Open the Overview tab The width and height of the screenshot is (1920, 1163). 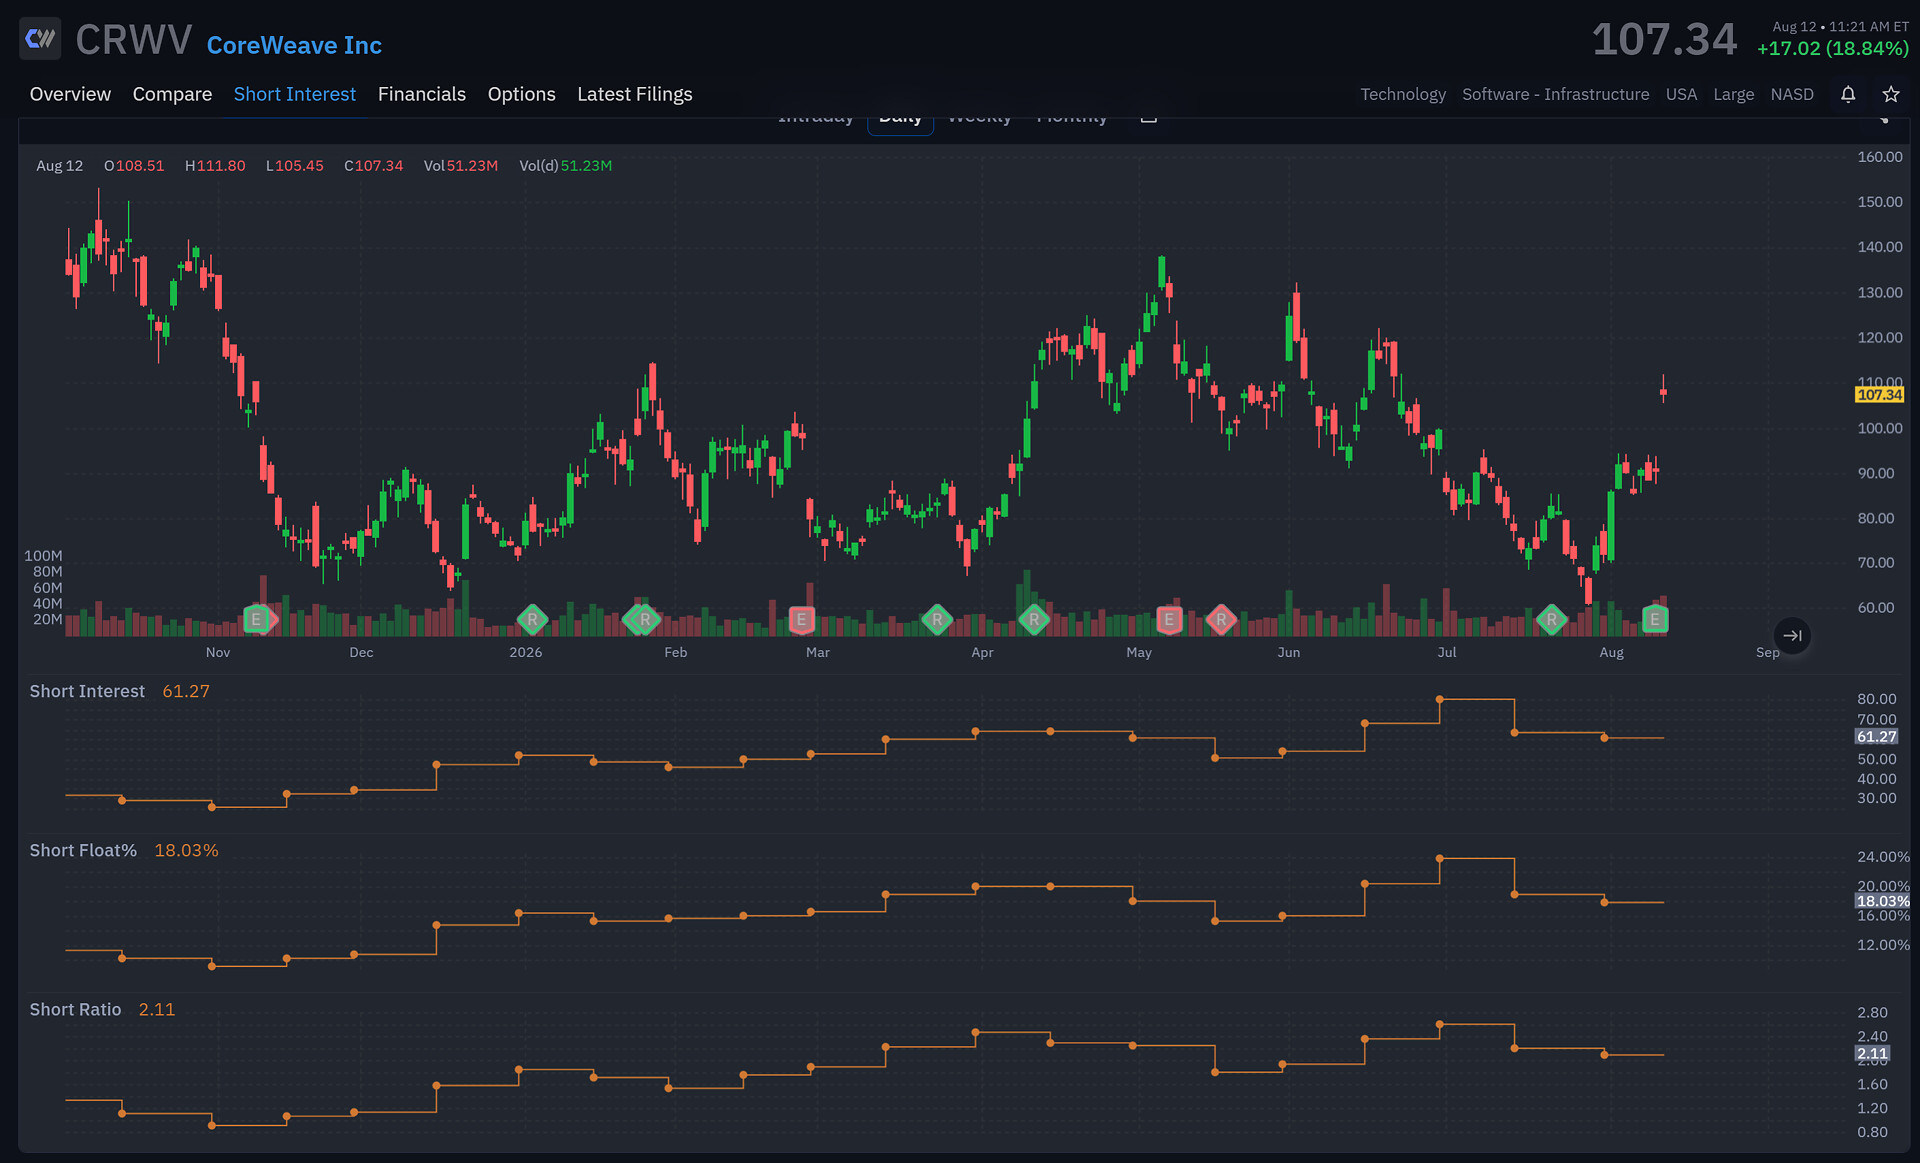(70, 94)
